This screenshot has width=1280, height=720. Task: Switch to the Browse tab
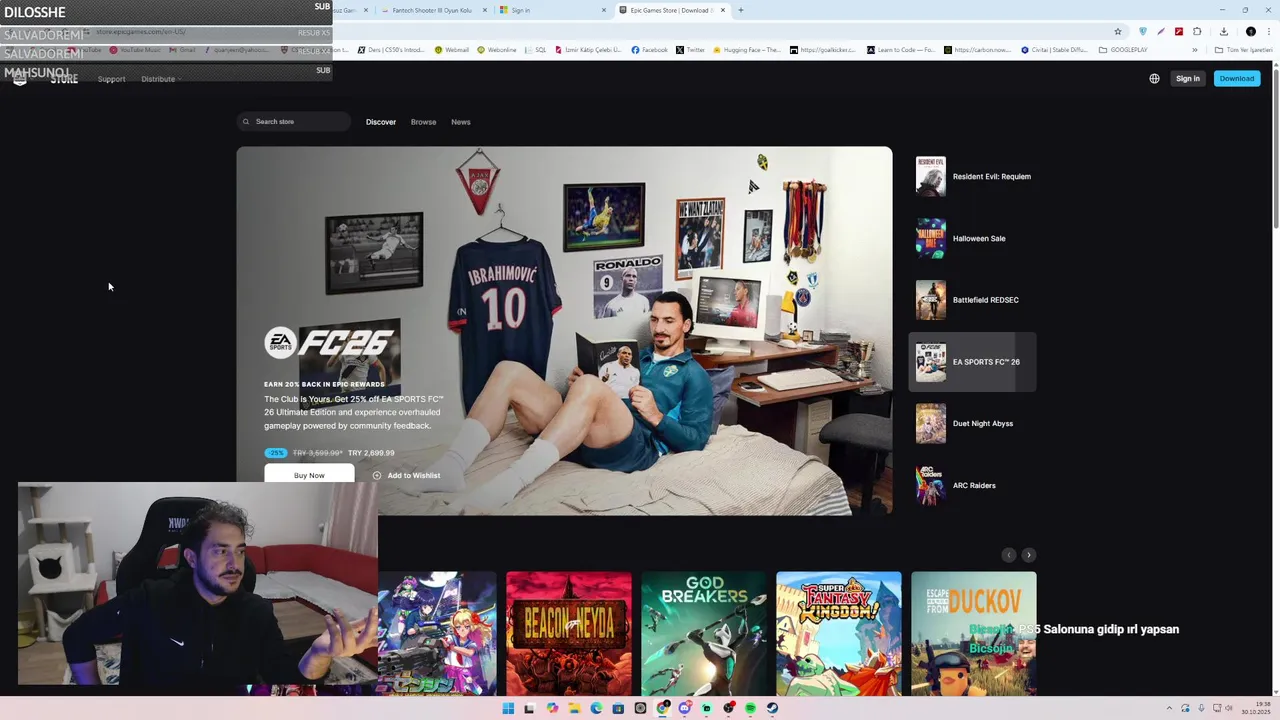click(x=423, y=122)
